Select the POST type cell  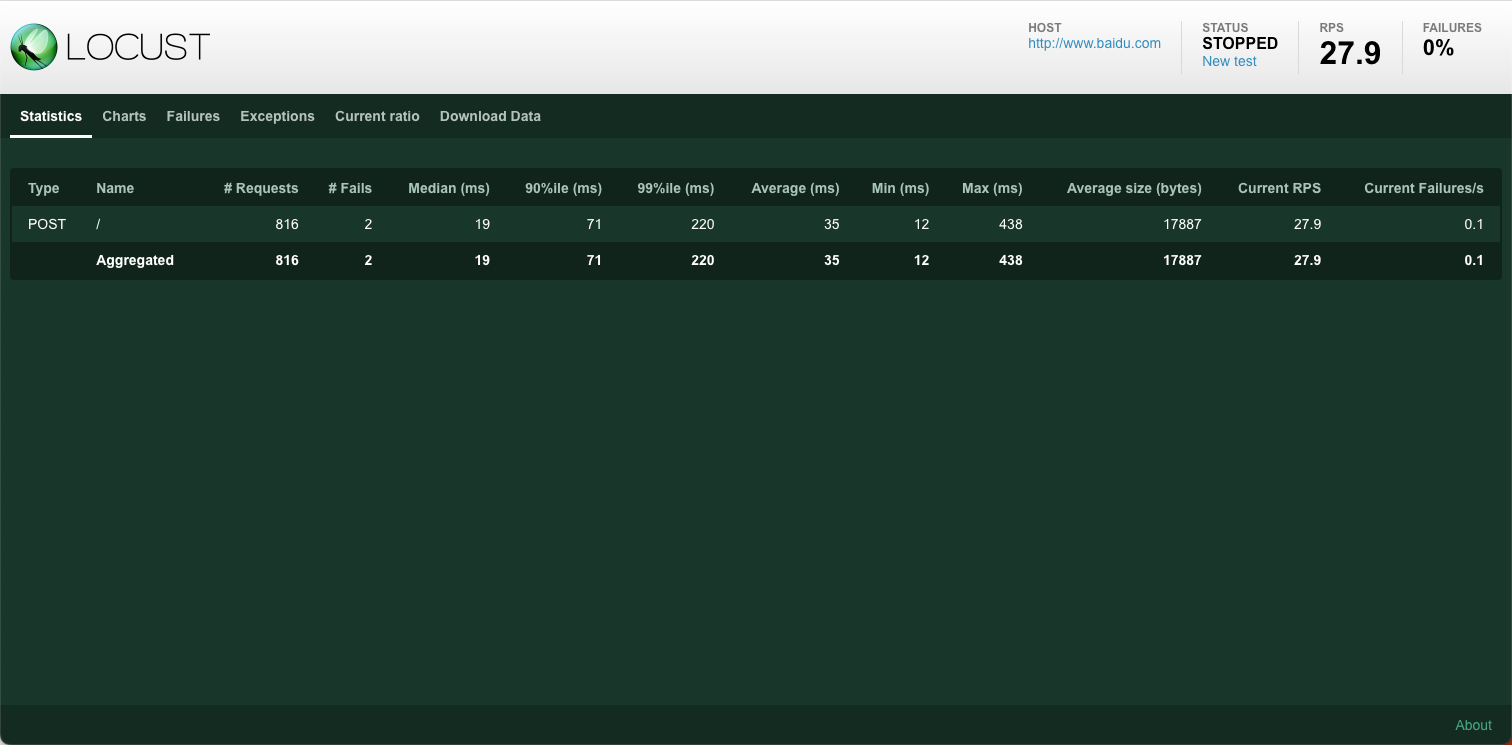(47, 224)
